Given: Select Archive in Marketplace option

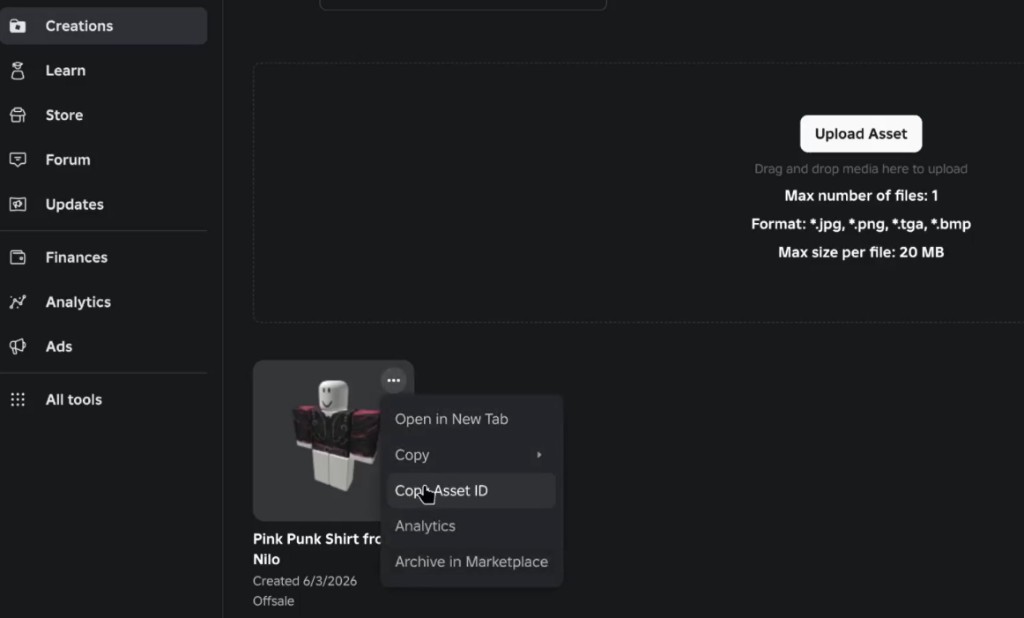Looking at the screenshot, I should click(x=470, y=562).
